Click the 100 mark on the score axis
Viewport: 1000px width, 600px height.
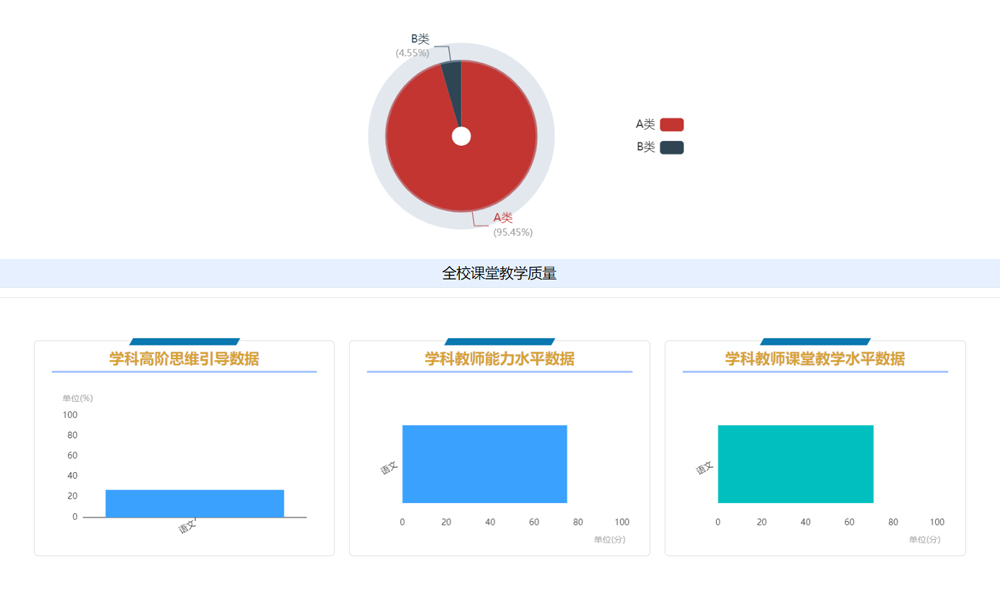[621, 521]
